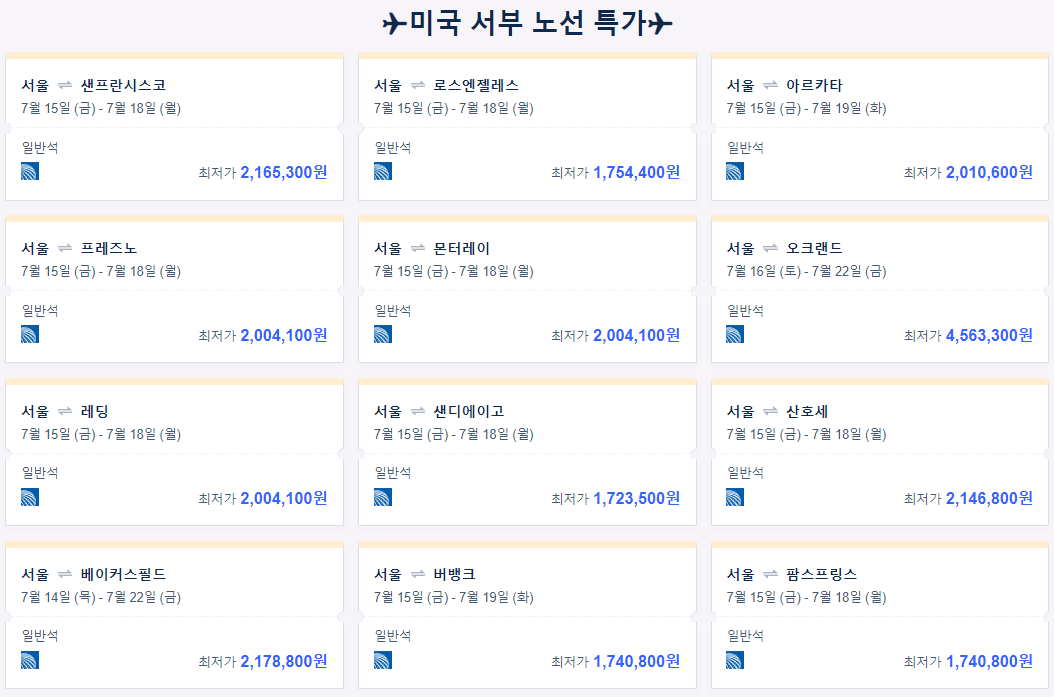
Task: Click the 로스엔젤레스 destination name
Action: 476,85
